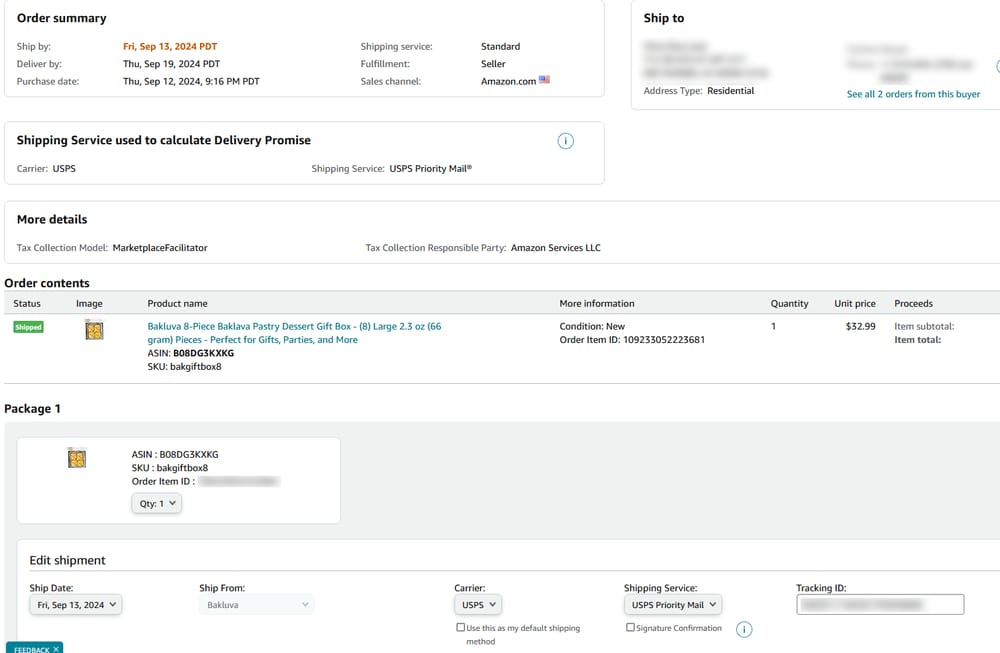Open the Qty: 1 dropdown

(157, 503)
